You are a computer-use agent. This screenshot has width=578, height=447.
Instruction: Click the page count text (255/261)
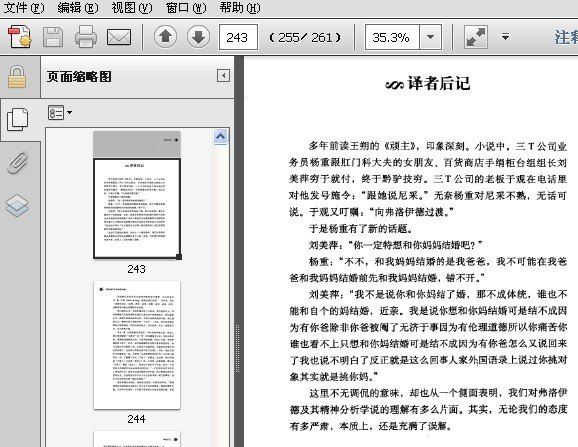tap(305, 37)
